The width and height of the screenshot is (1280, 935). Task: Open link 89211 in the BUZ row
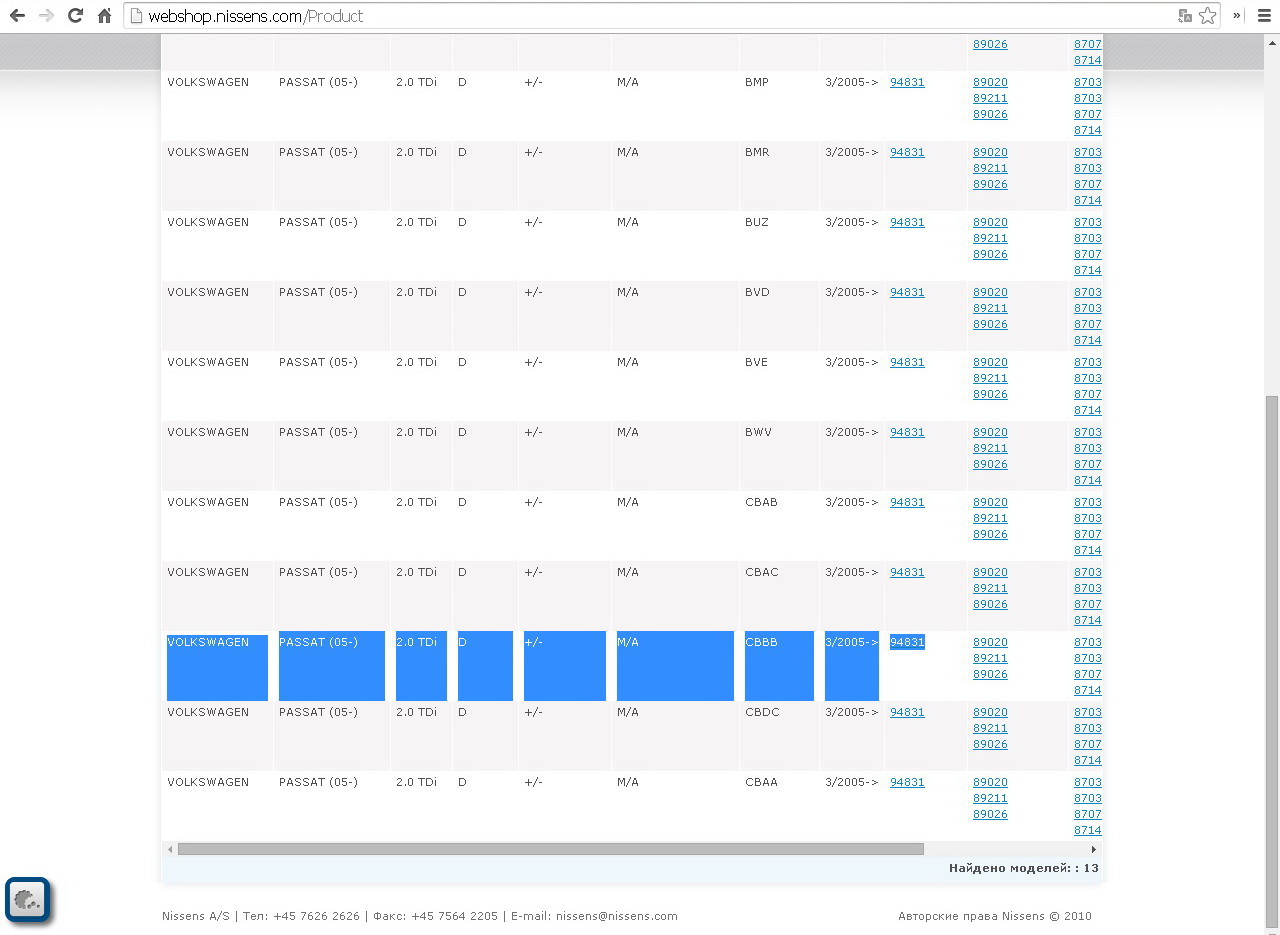[990, 238]
